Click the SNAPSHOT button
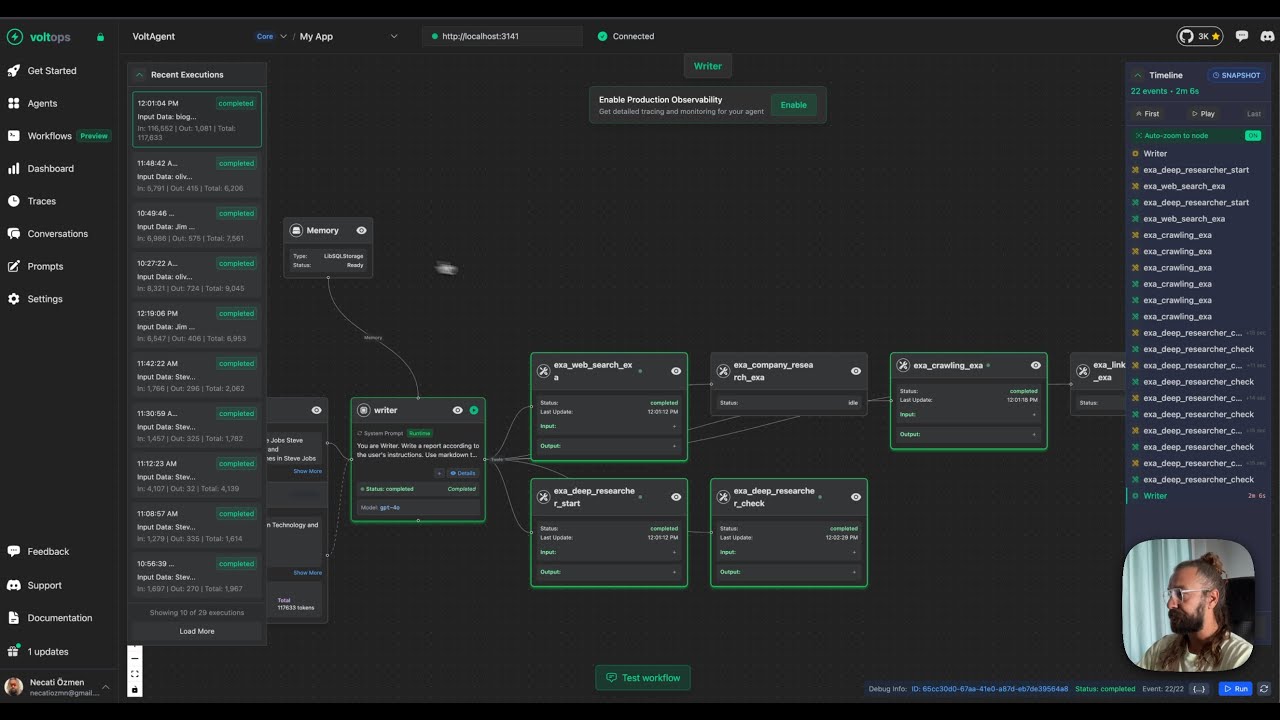 (x=1236, y=75)
